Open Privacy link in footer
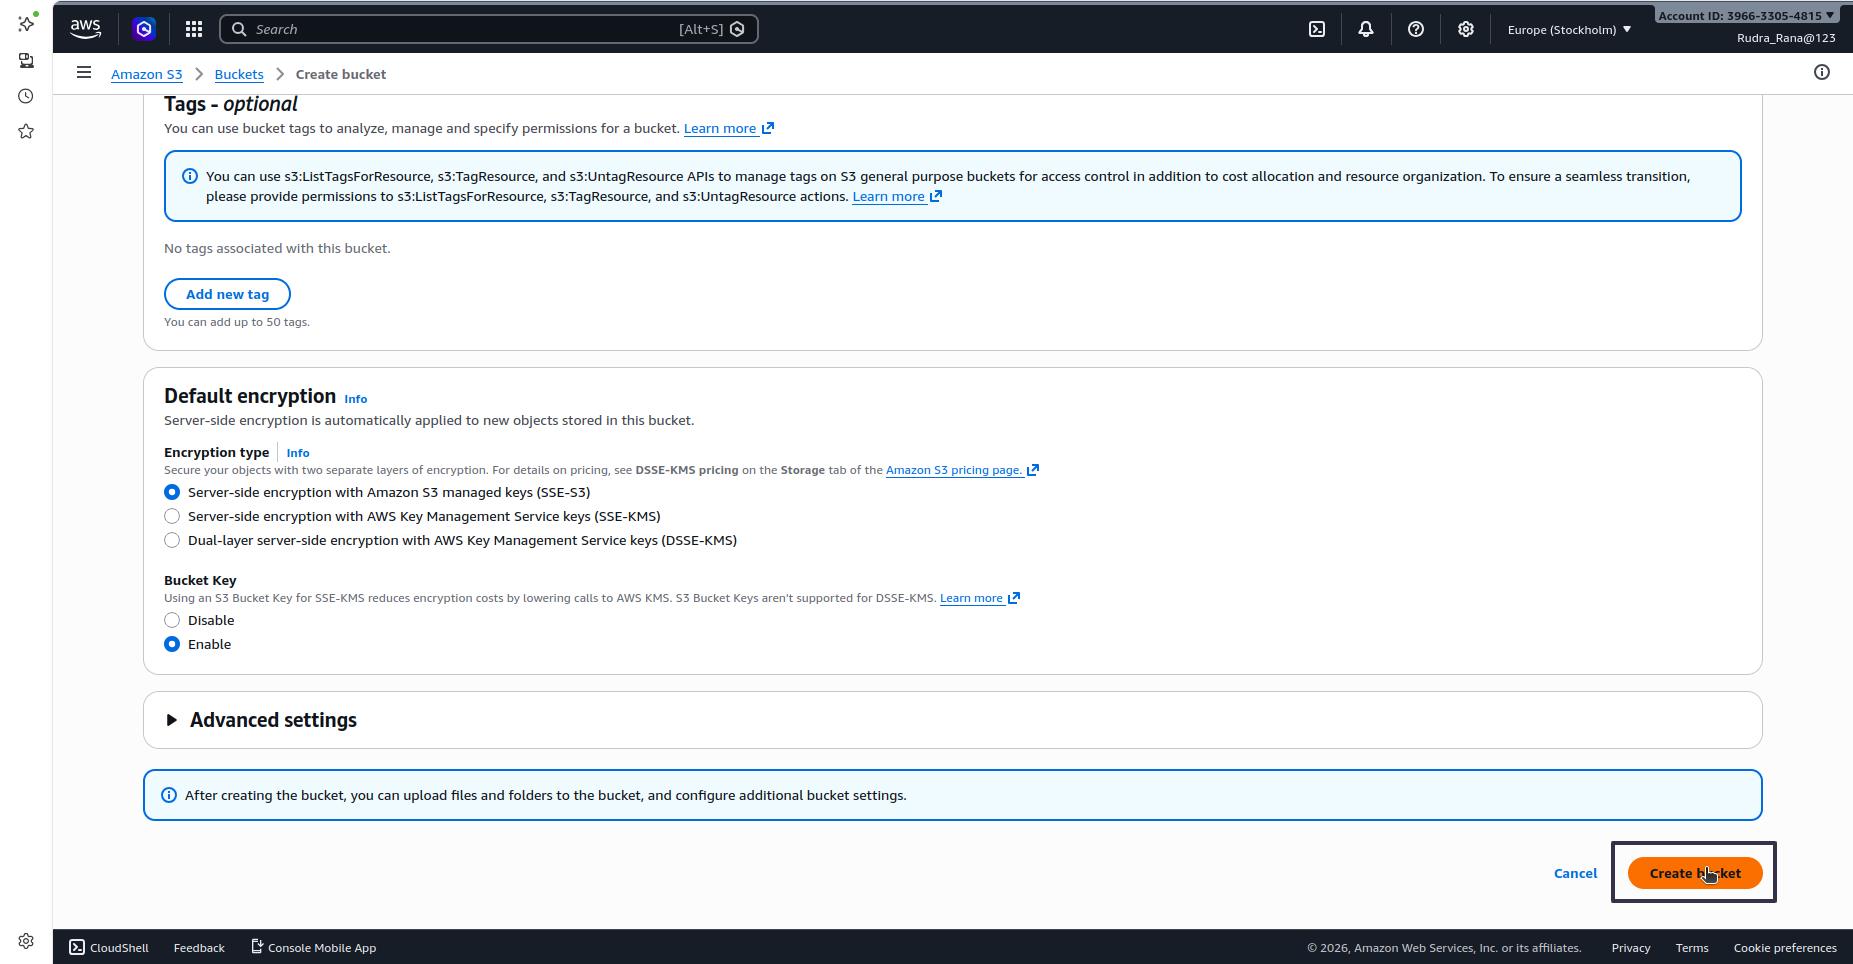Viewport: 1853px width, 964px height. coord(1631,948)
